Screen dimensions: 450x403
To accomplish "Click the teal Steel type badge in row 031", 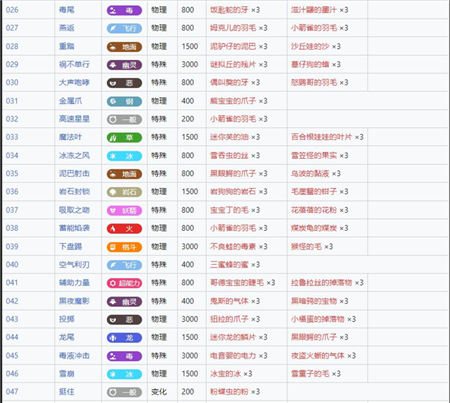I will click(x=124, y=101).
